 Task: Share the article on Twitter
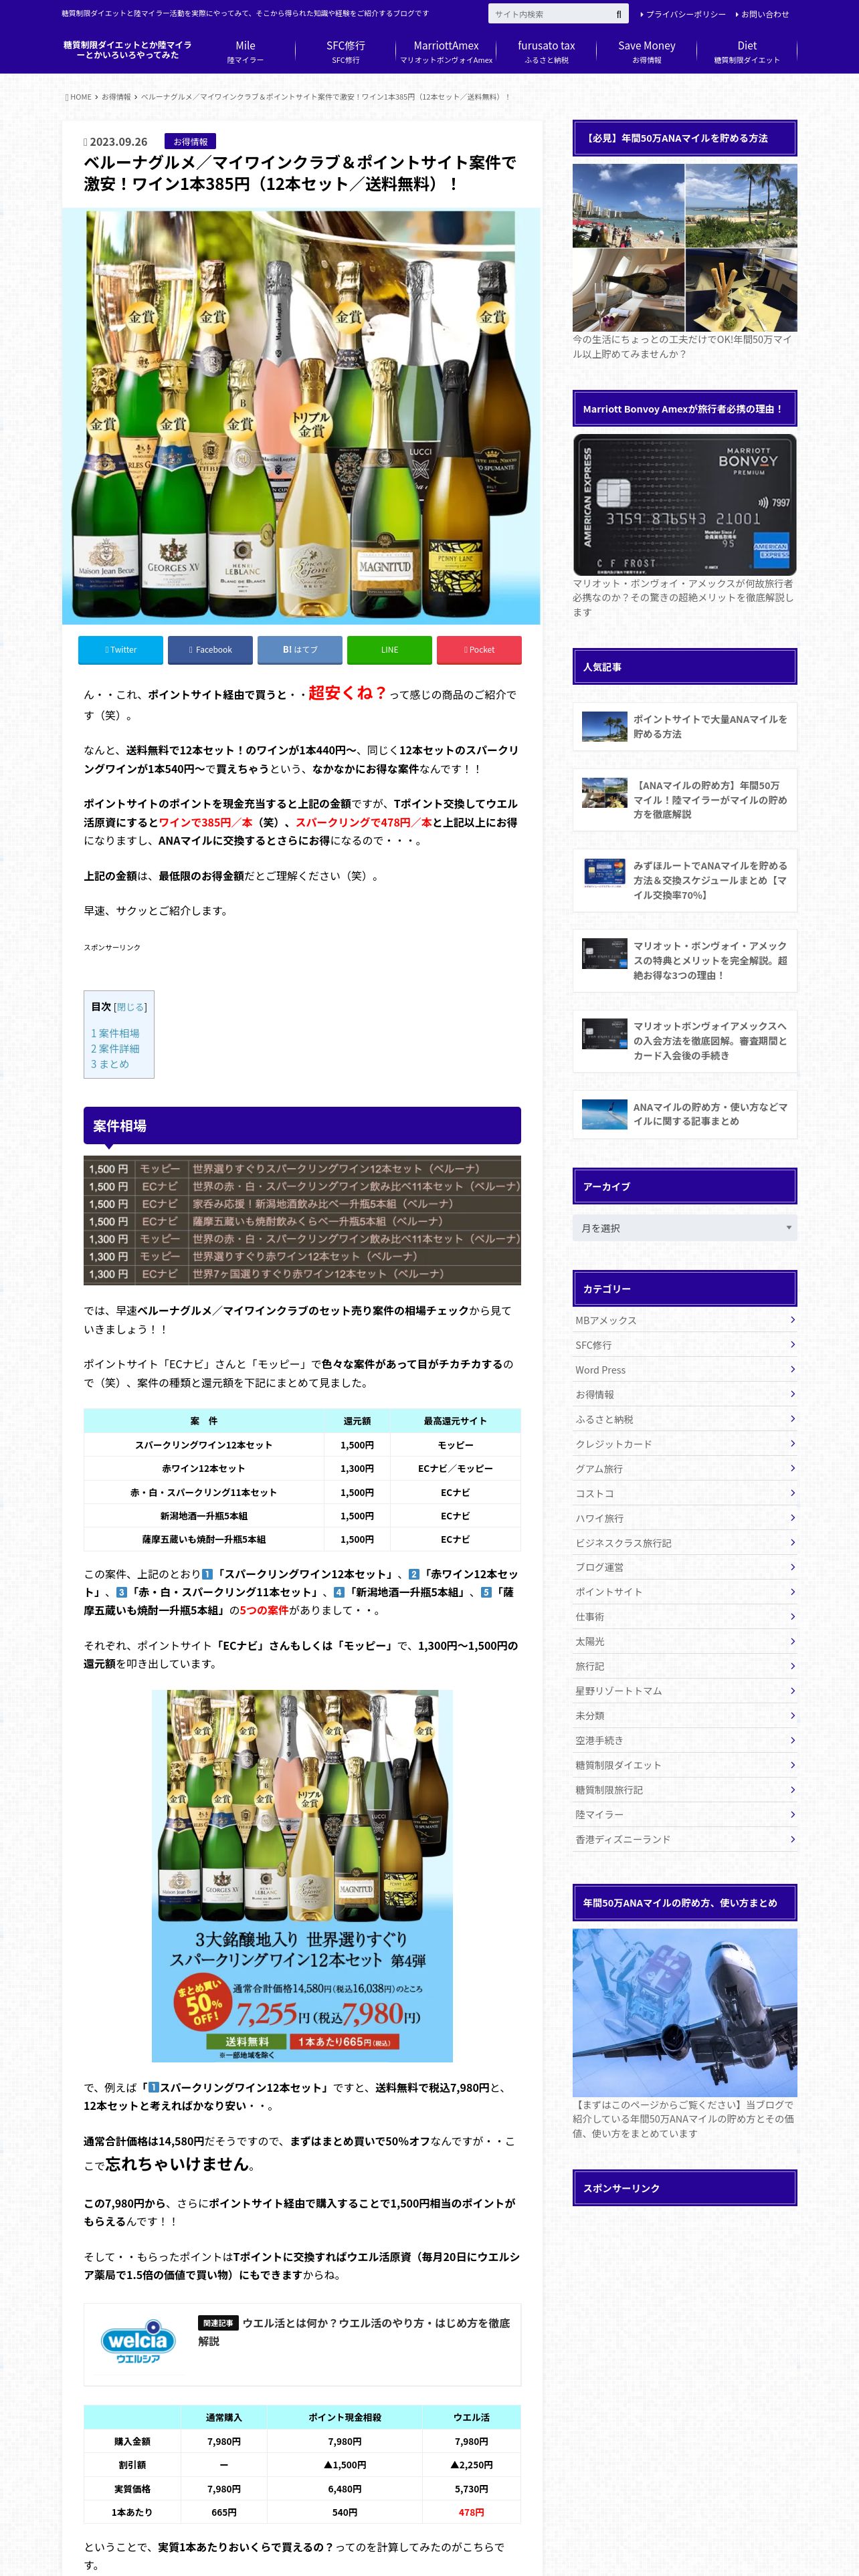(120, 650)
